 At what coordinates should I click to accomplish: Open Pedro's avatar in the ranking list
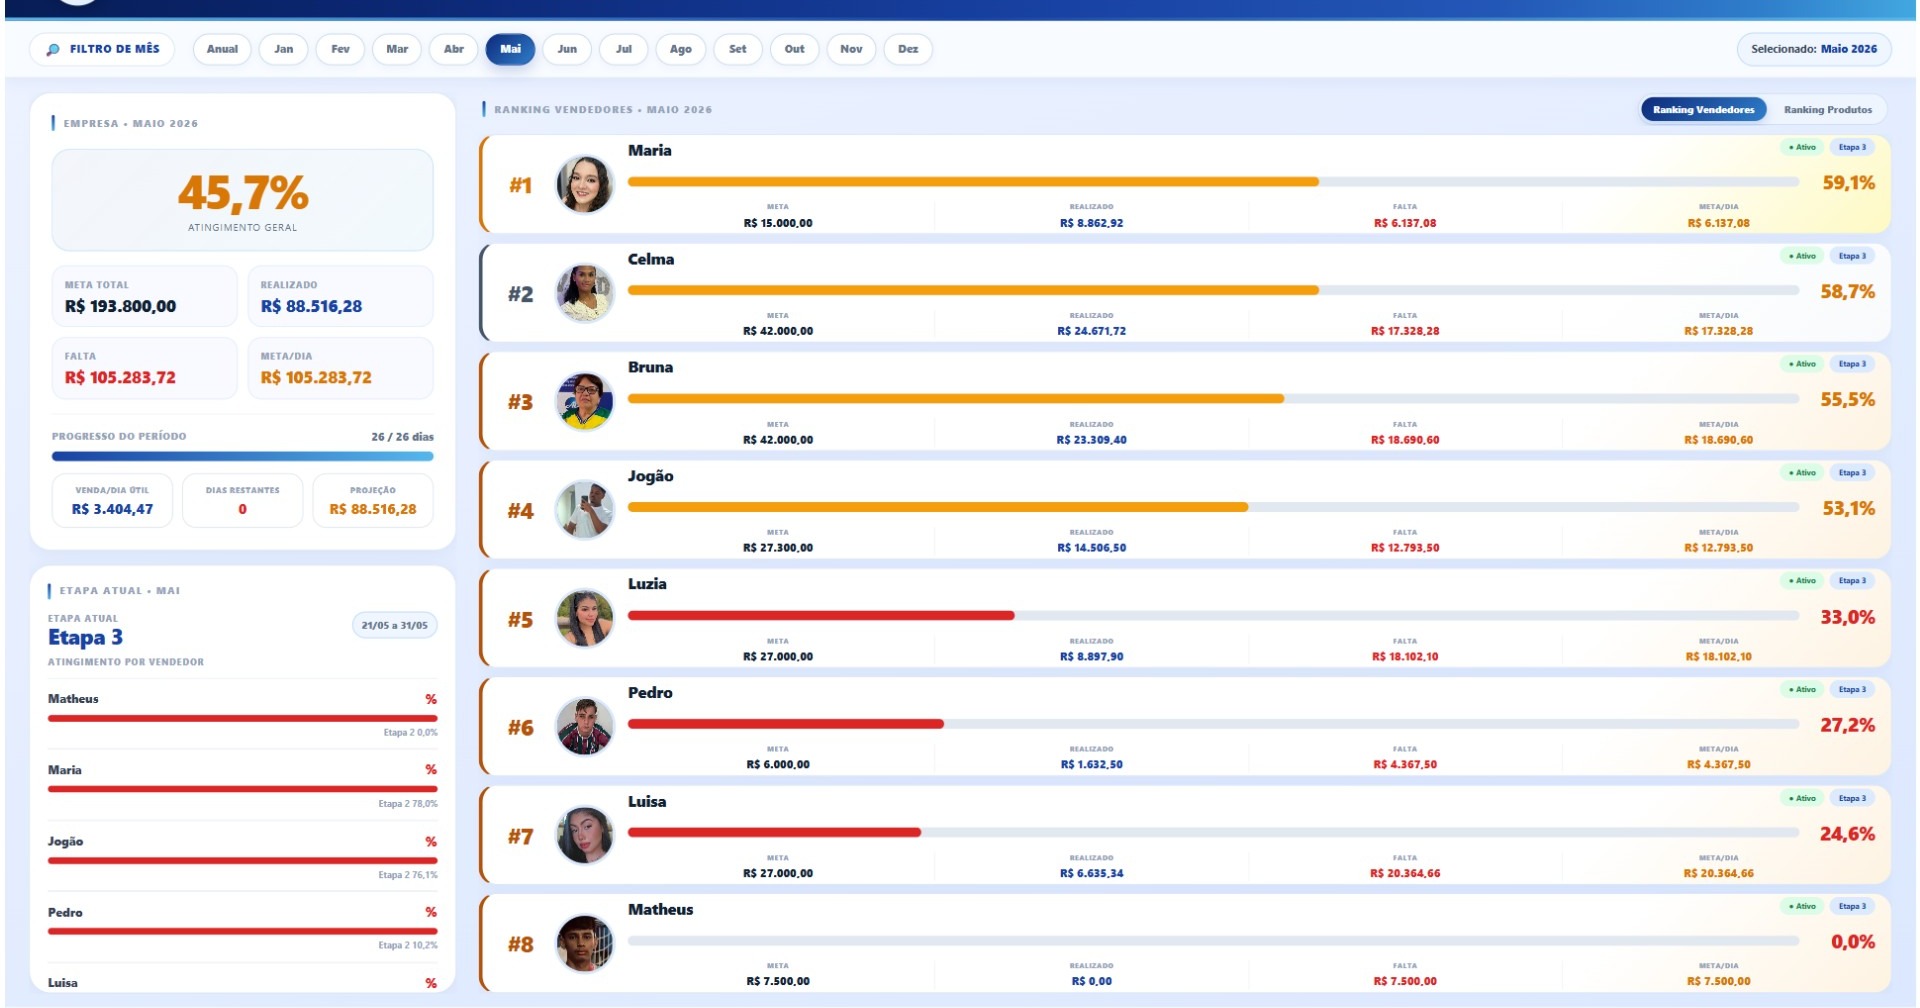click(x=584, y=727)
